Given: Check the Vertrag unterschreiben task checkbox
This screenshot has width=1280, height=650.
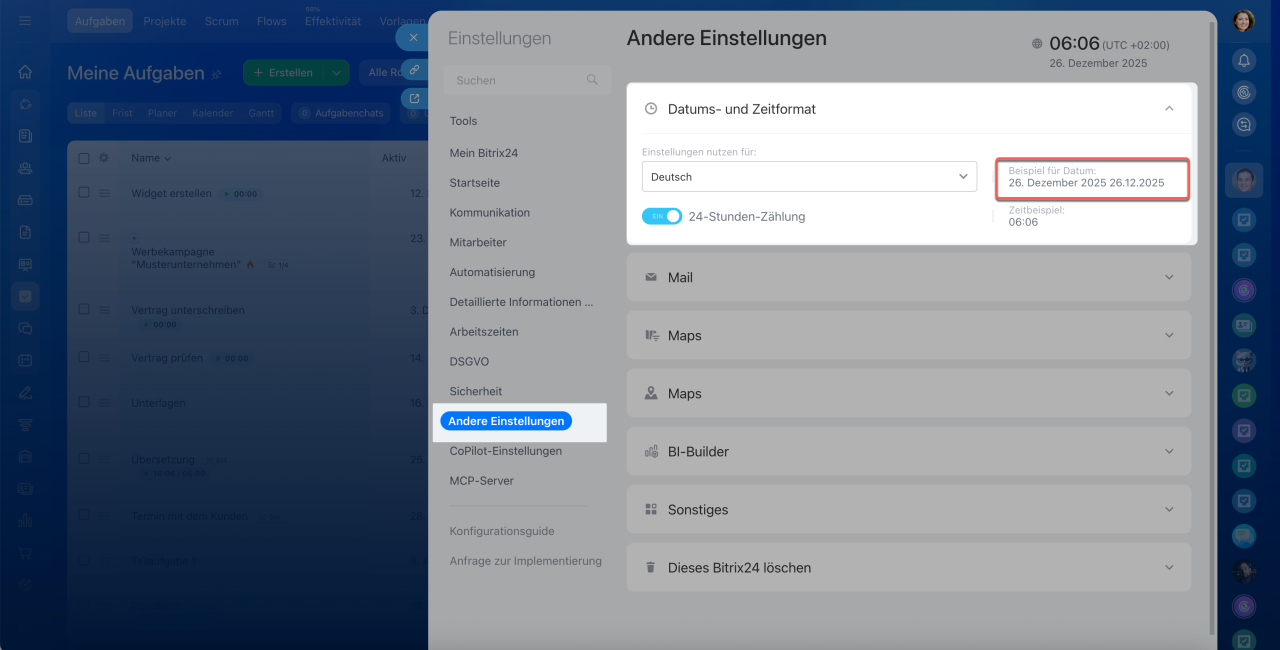Looking at the screenshot, I should click(84, 310).
